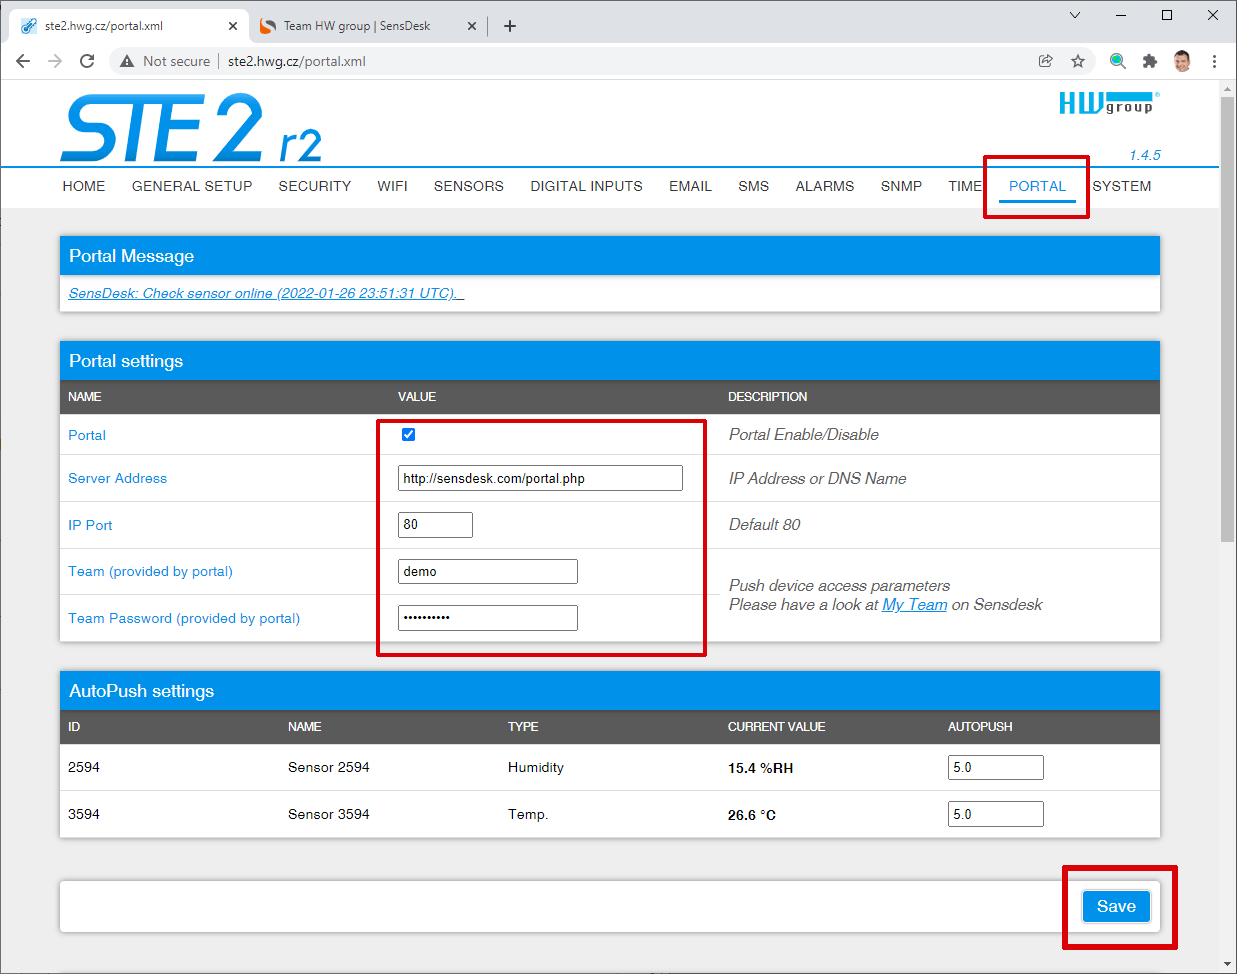Open the SMS page
The image size is (1237, 974).
(754, 186)
